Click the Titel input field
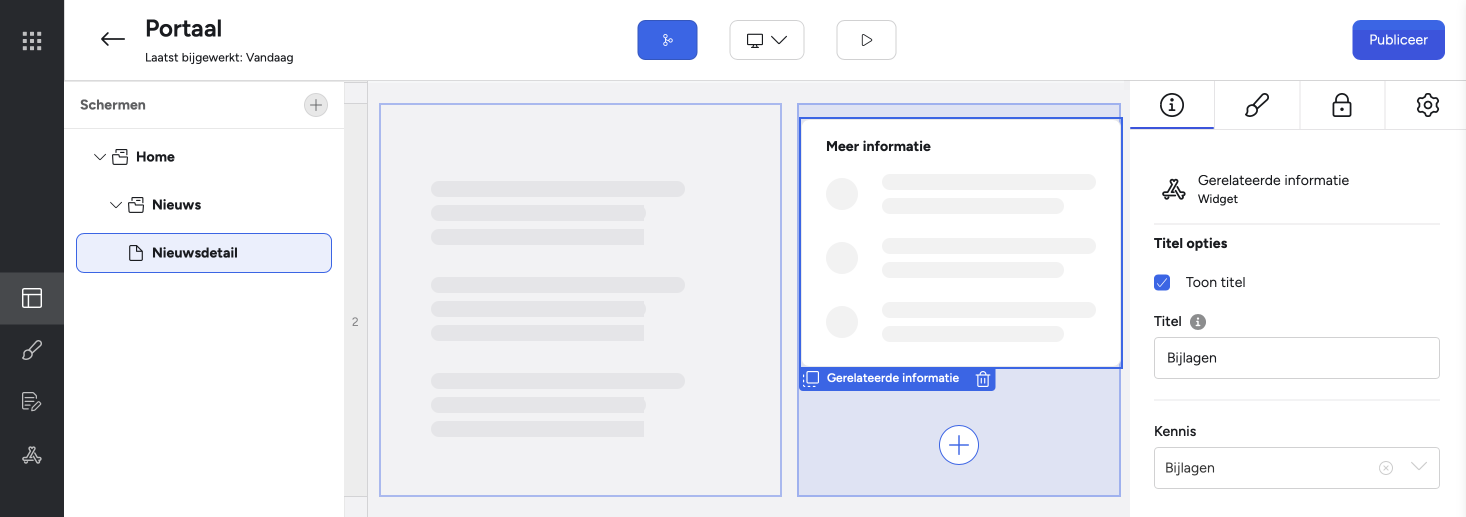 click(1296, 358)
